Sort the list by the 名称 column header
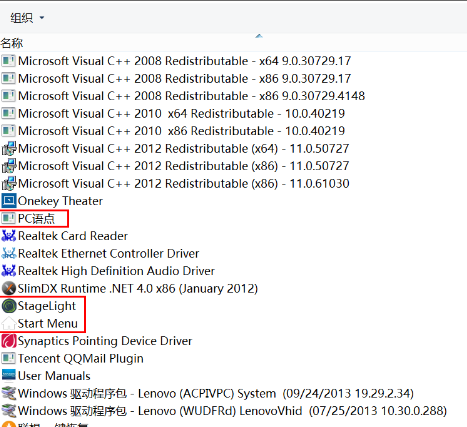Image resolution: width=467 pixels, height=427 pixels. click(x=12, y=43)
